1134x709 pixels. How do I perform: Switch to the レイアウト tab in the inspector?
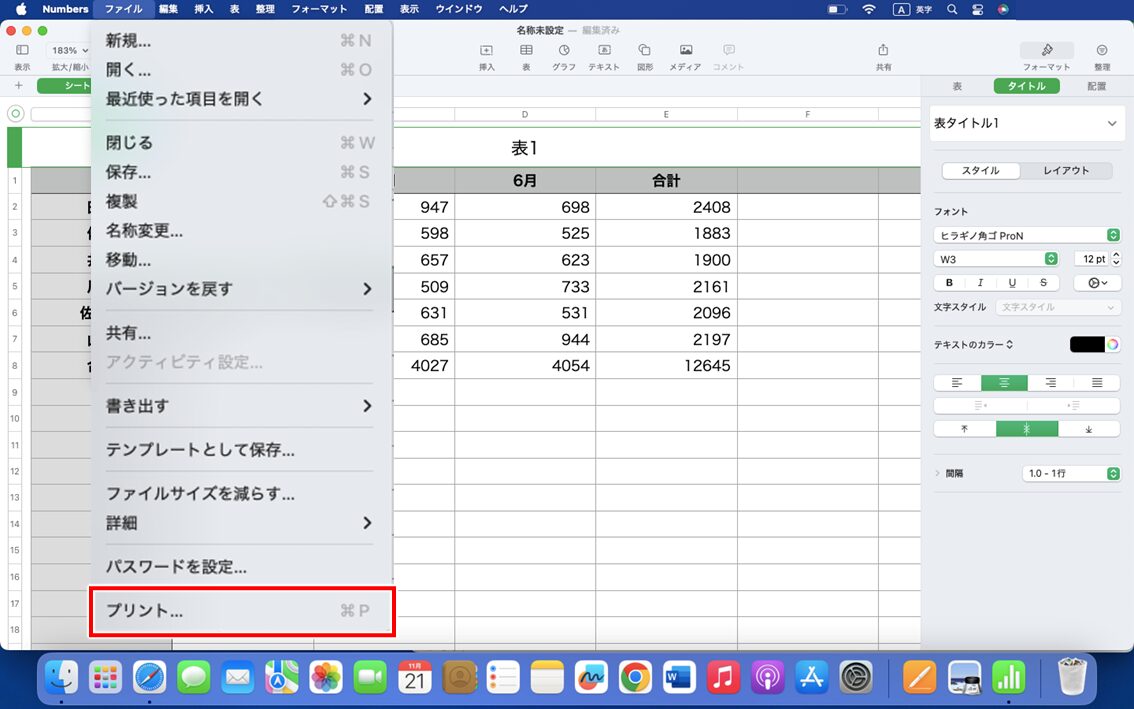(x=1068, y=170)
